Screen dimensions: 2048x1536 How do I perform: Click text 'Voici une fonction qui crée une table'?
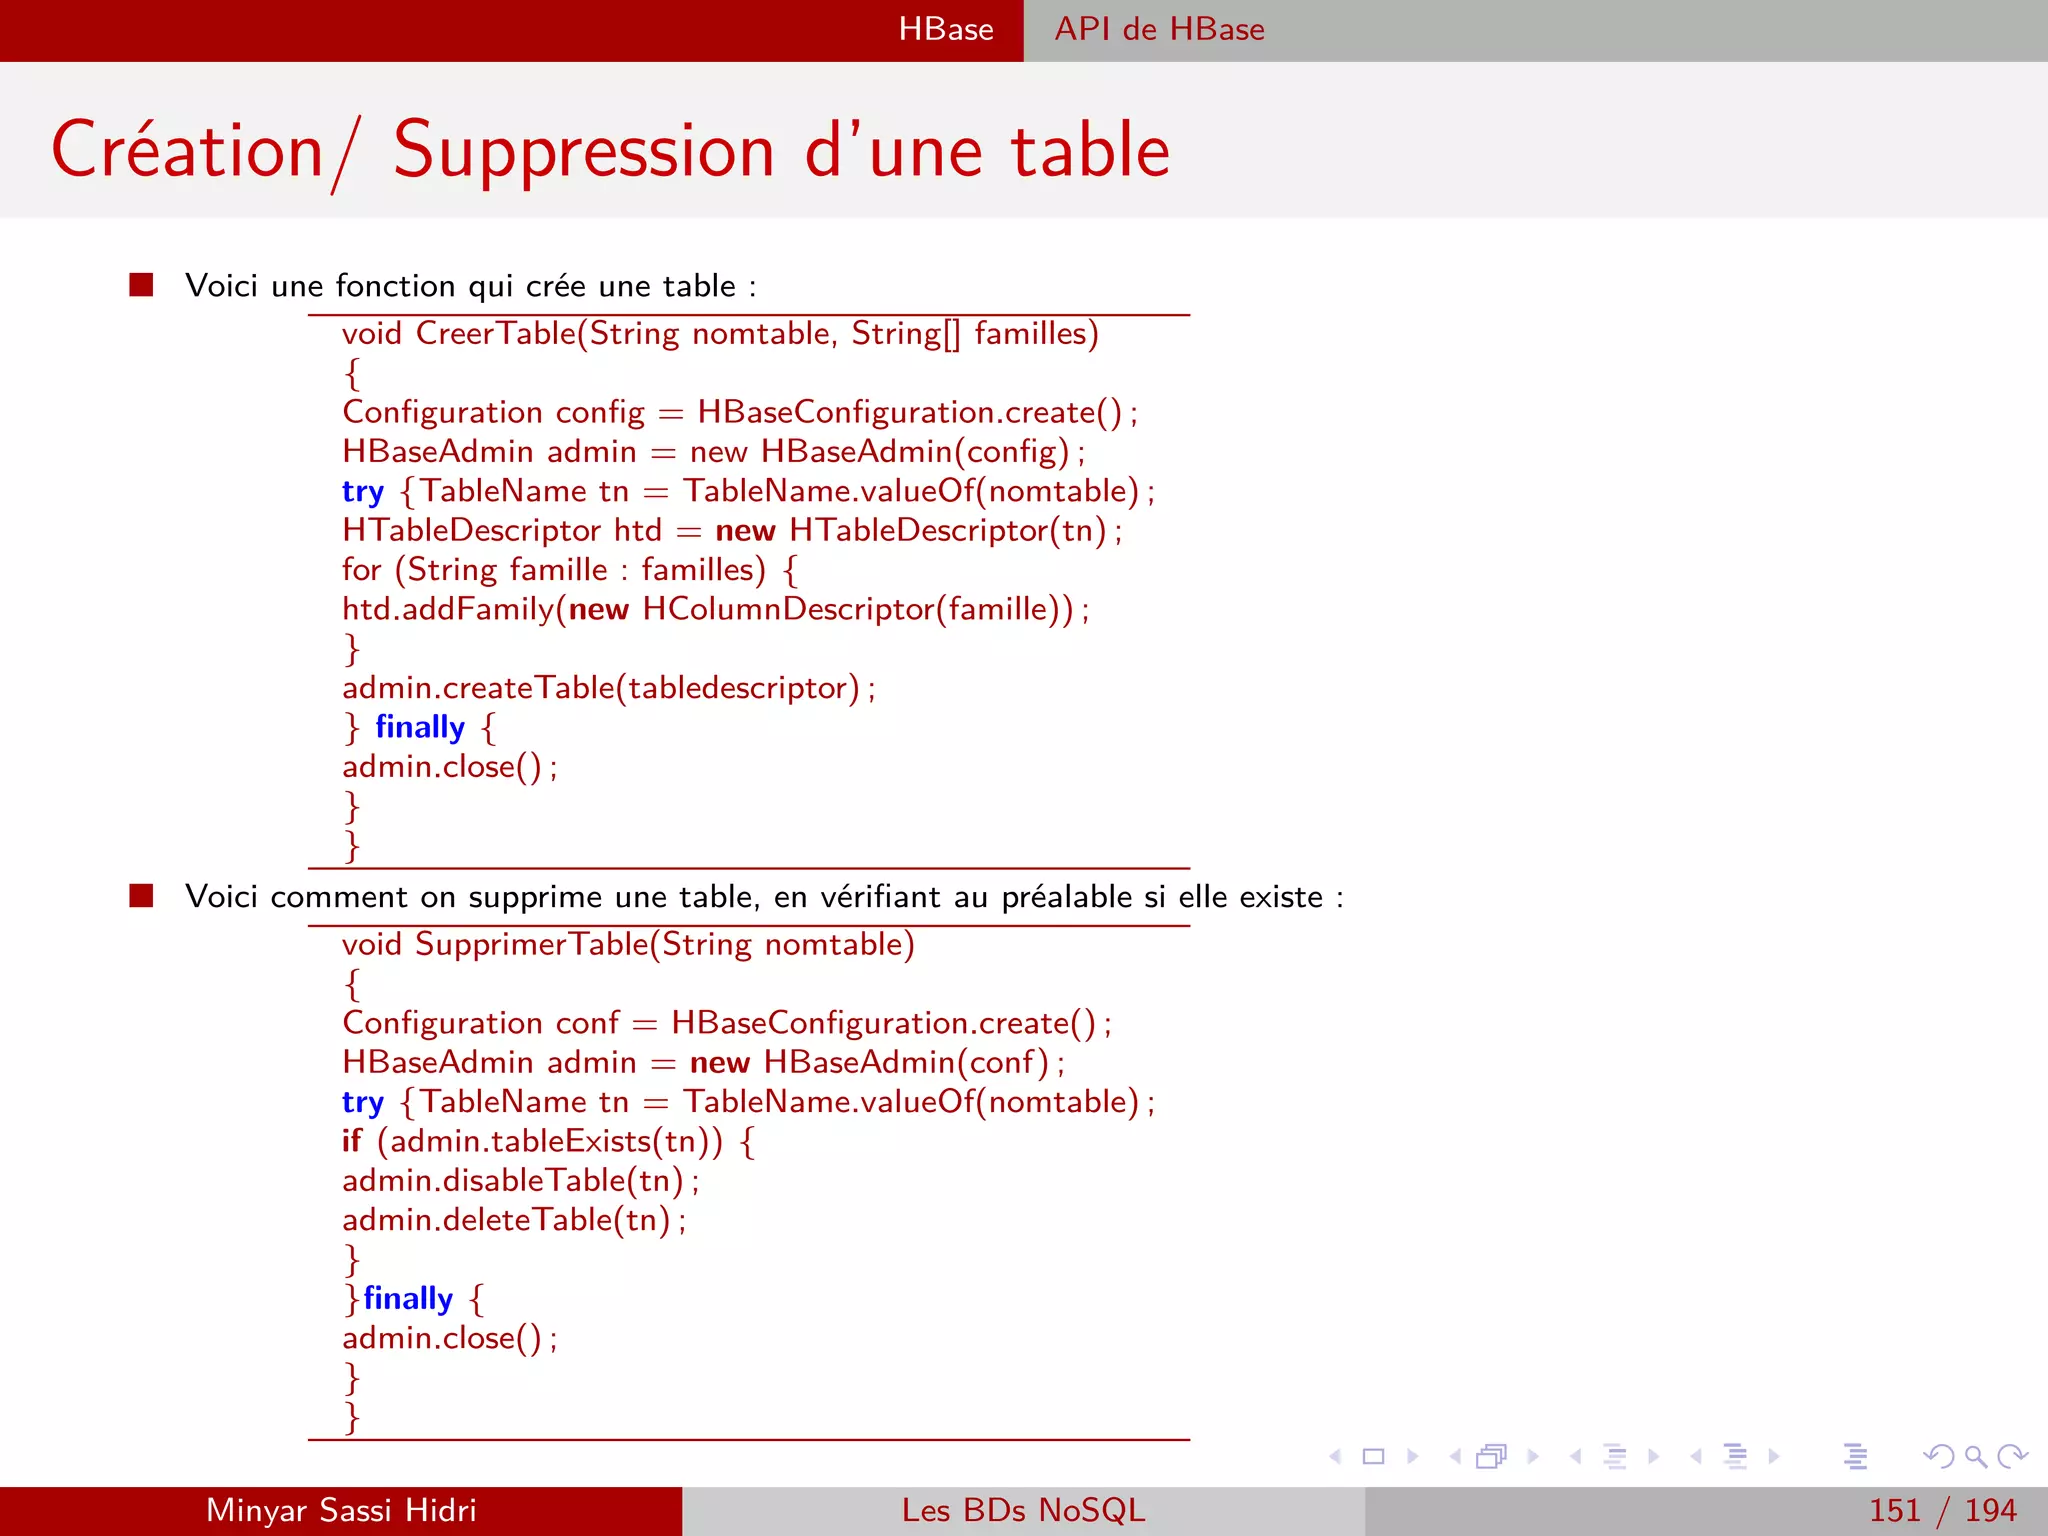460,286
